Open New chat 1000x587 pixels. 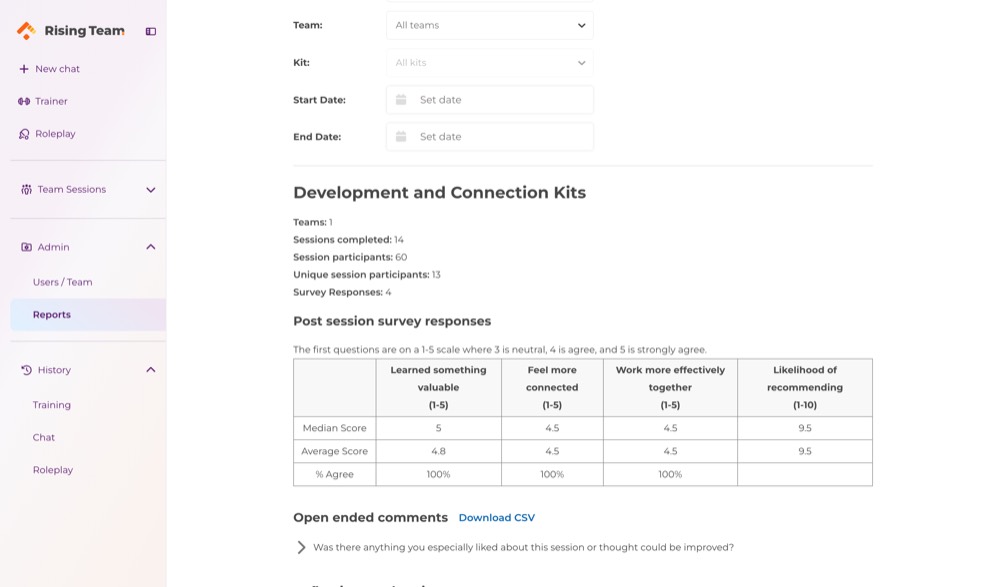pyautogui.click(x=57, y=69)
